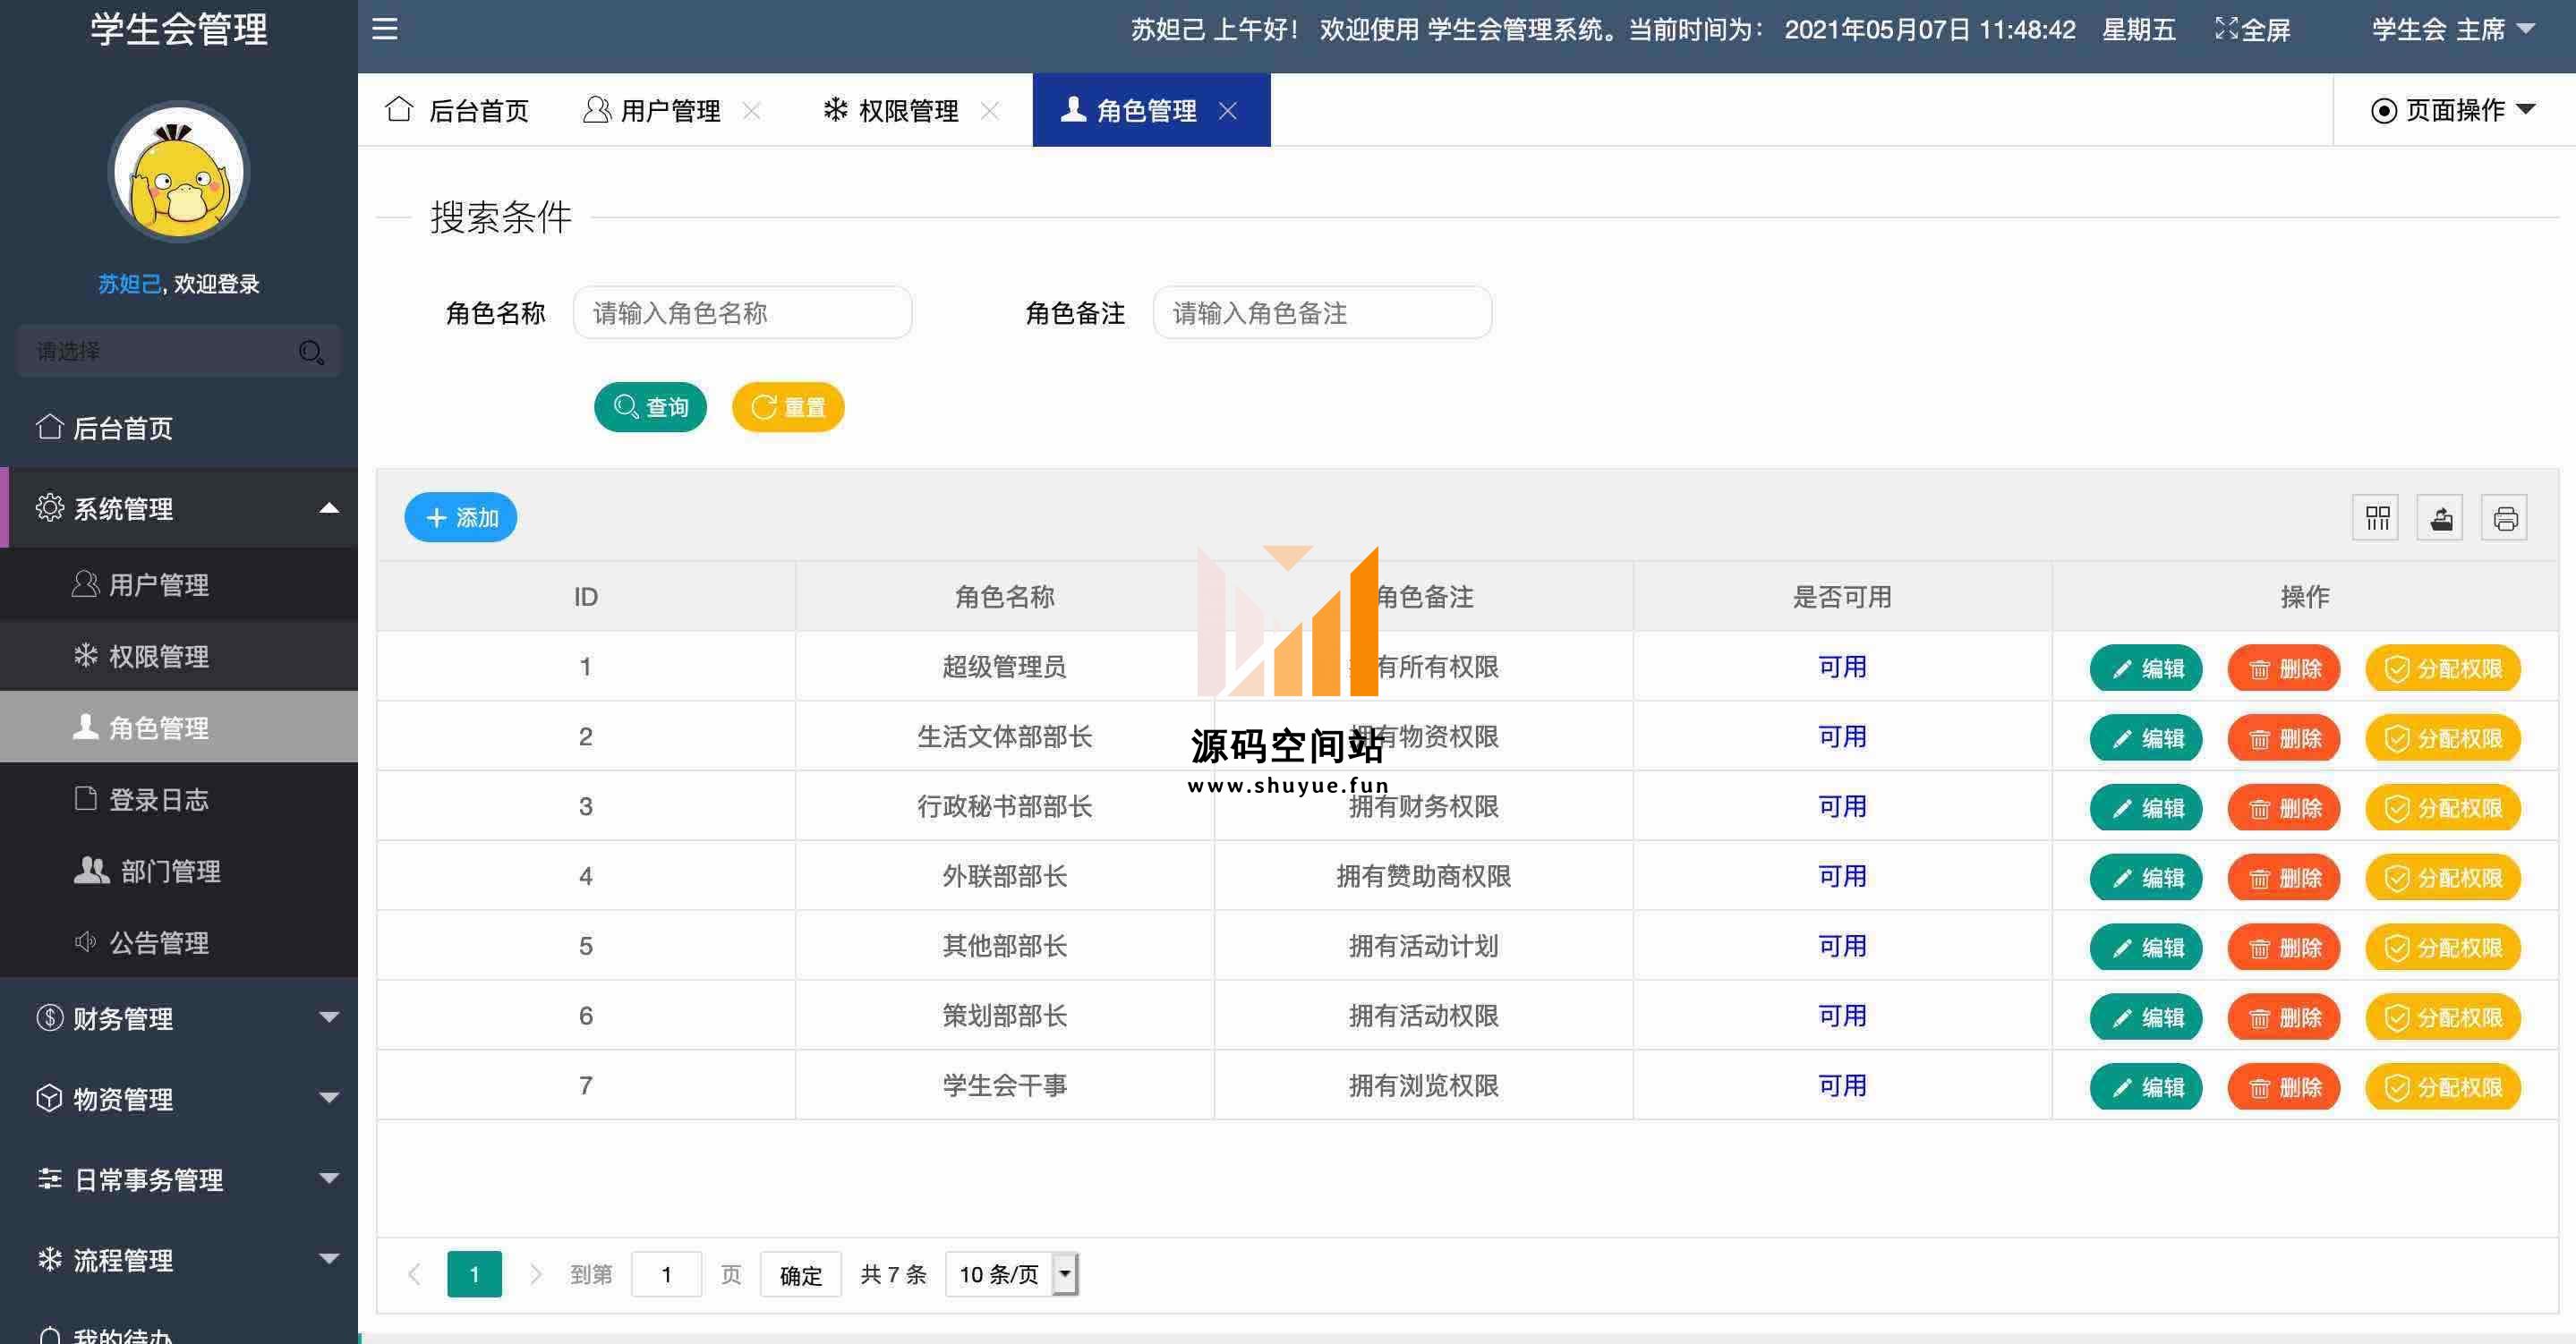This screenshot has height=1344, width=2576.
Task: Open 权限管理 in the sidebar
Action: coord(179,656)
